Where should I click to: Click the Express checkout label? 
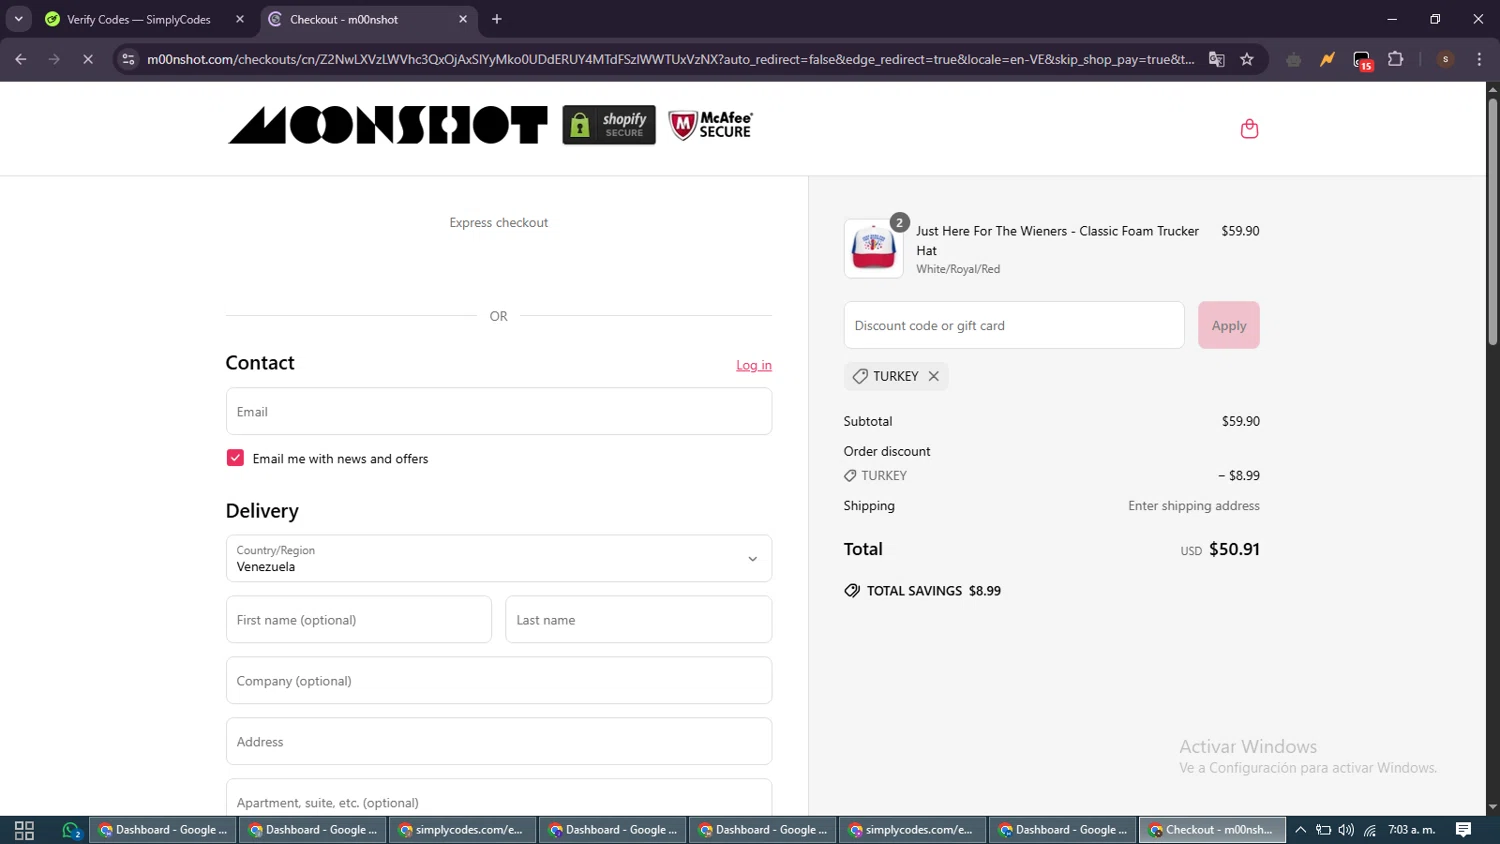pos(499,223)
